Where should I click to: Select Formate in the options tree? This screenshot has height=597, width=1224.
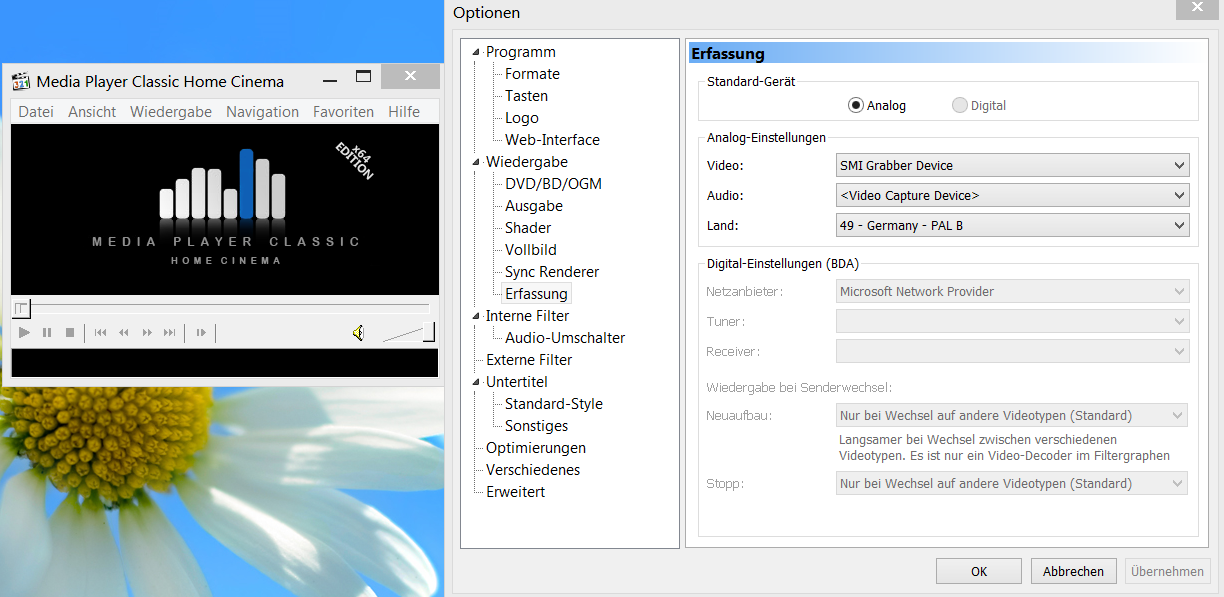532,74
